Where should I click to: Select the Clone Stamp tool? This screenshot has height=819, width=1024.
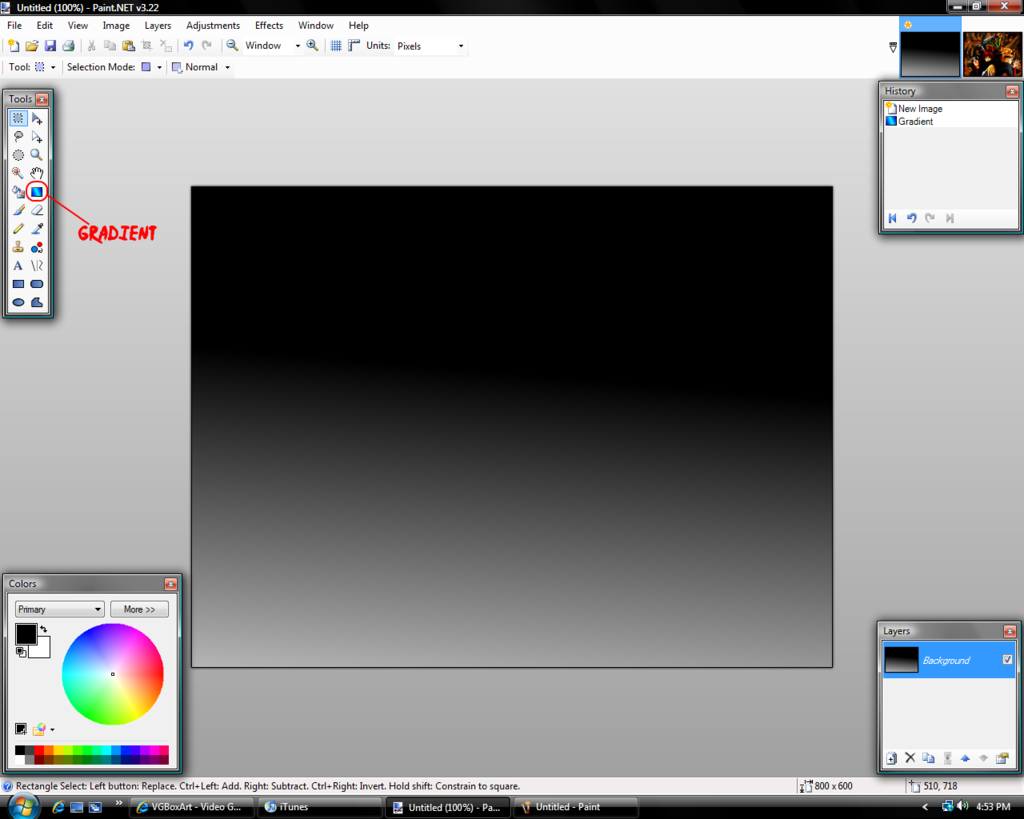[18, 247]
